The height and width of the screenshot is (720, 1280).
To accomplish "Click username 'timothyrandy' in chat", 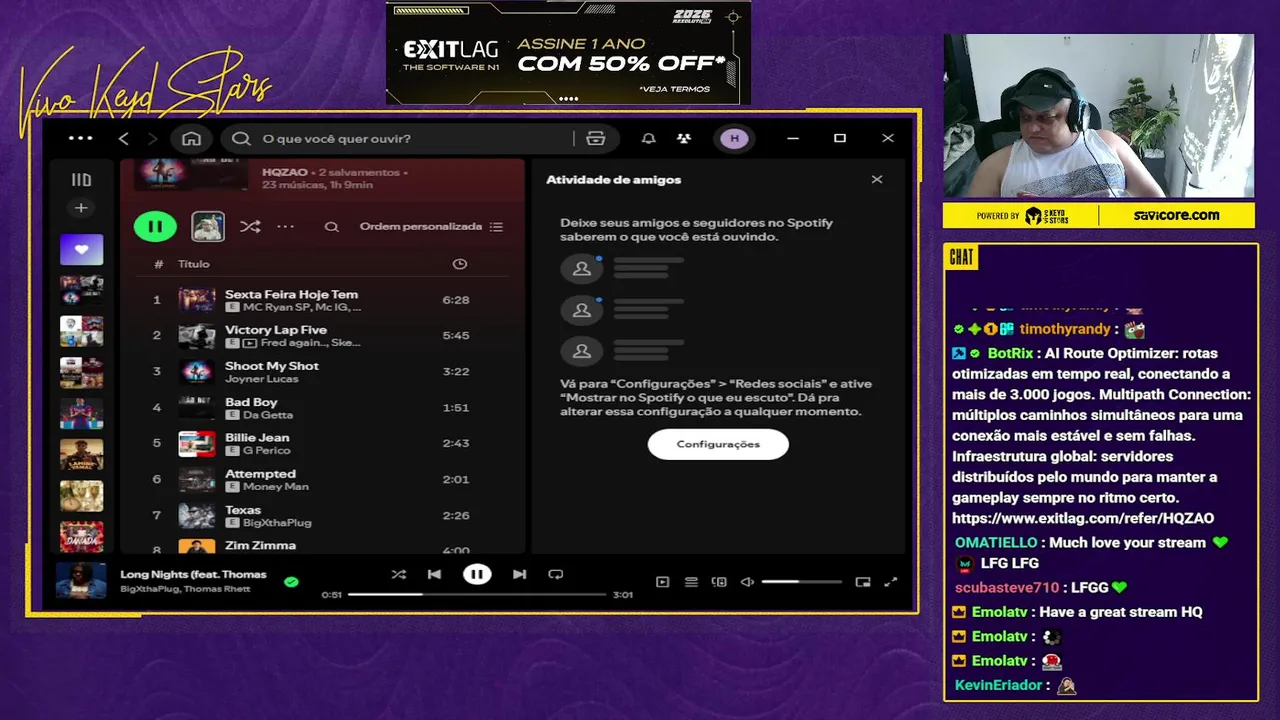I will (1065, 329).
